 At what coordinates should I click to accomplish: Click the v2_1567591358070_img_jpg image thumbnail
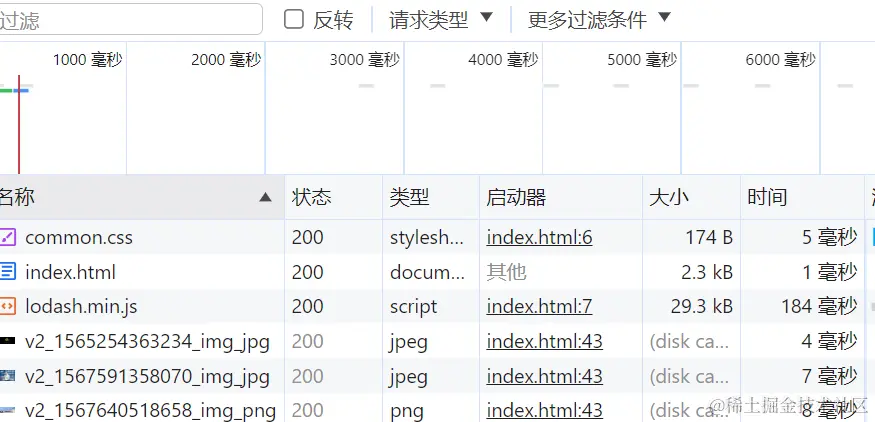[x=7, y=376]
